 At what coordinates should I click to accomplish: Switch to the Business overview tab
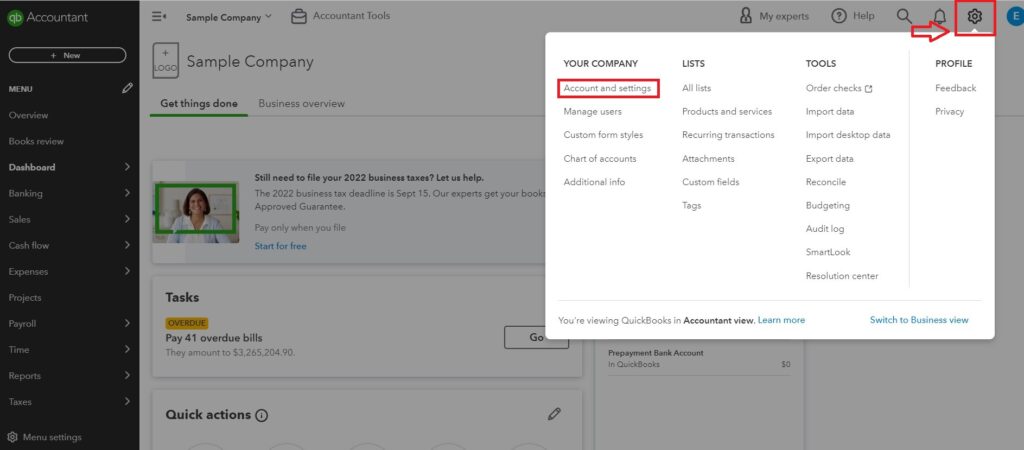click(x=302, y=103)
